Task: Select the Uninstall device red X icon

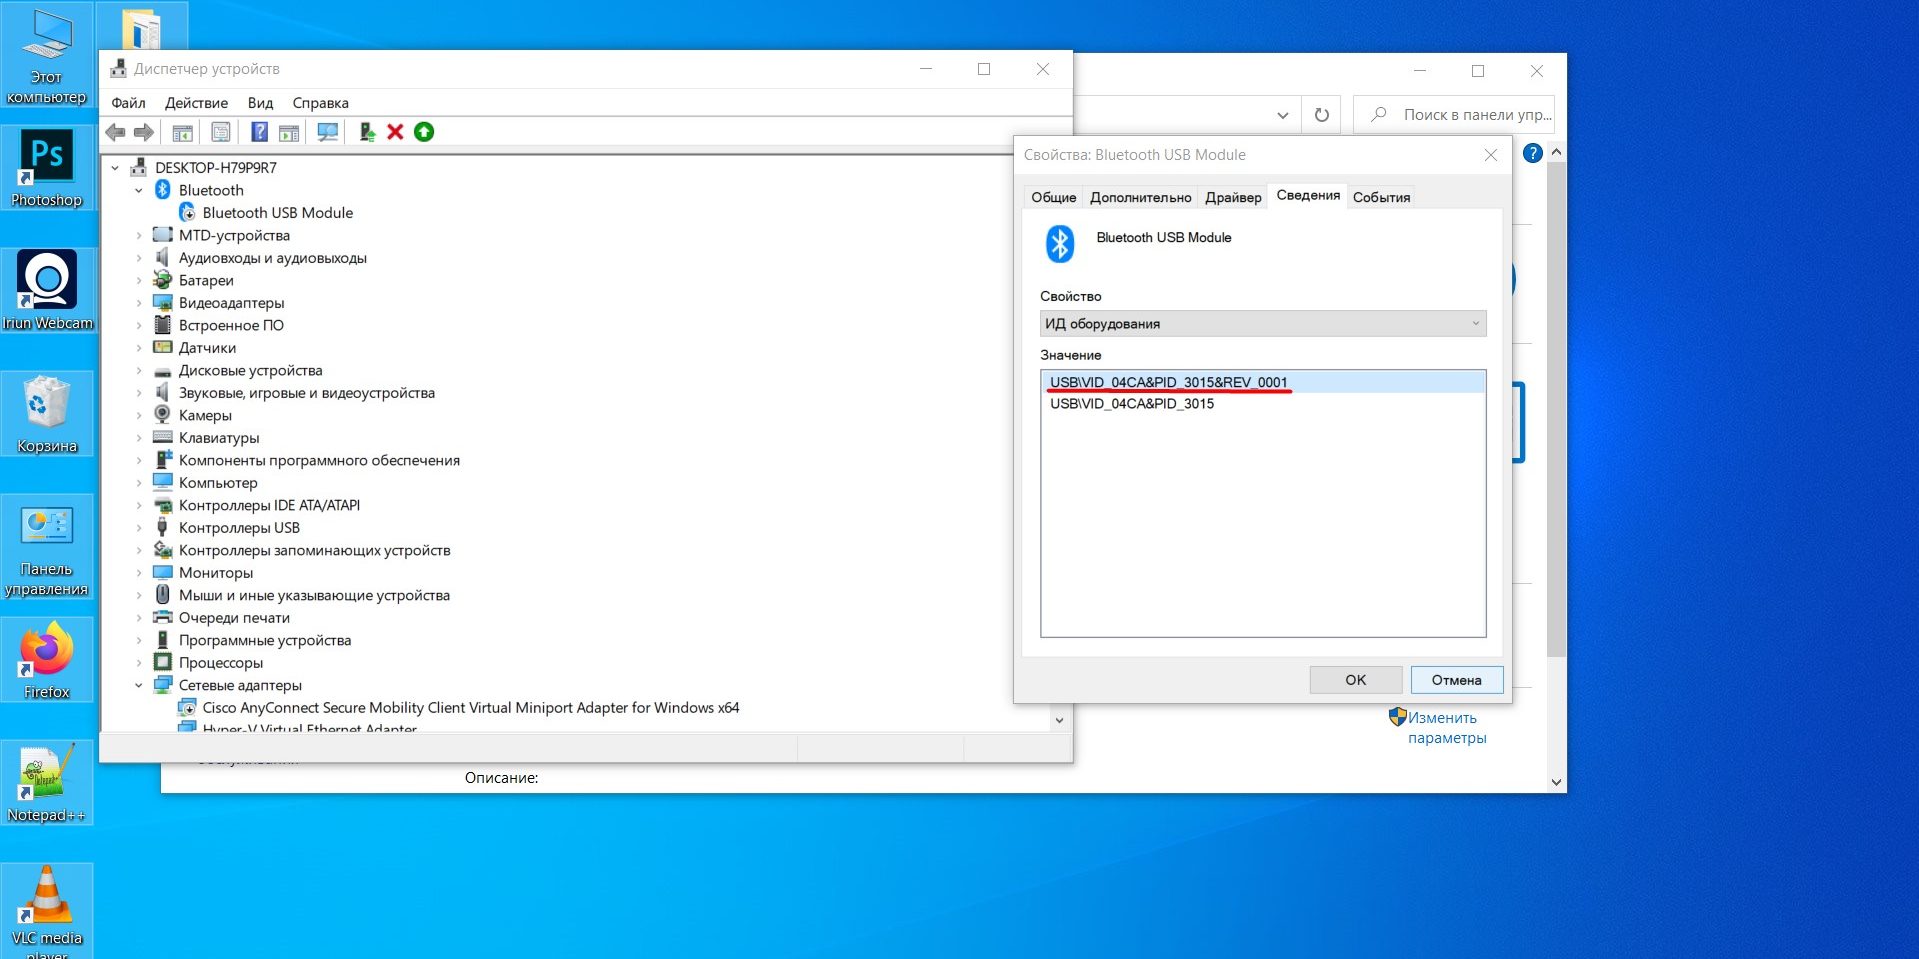Action: click(x=393, y=131)
